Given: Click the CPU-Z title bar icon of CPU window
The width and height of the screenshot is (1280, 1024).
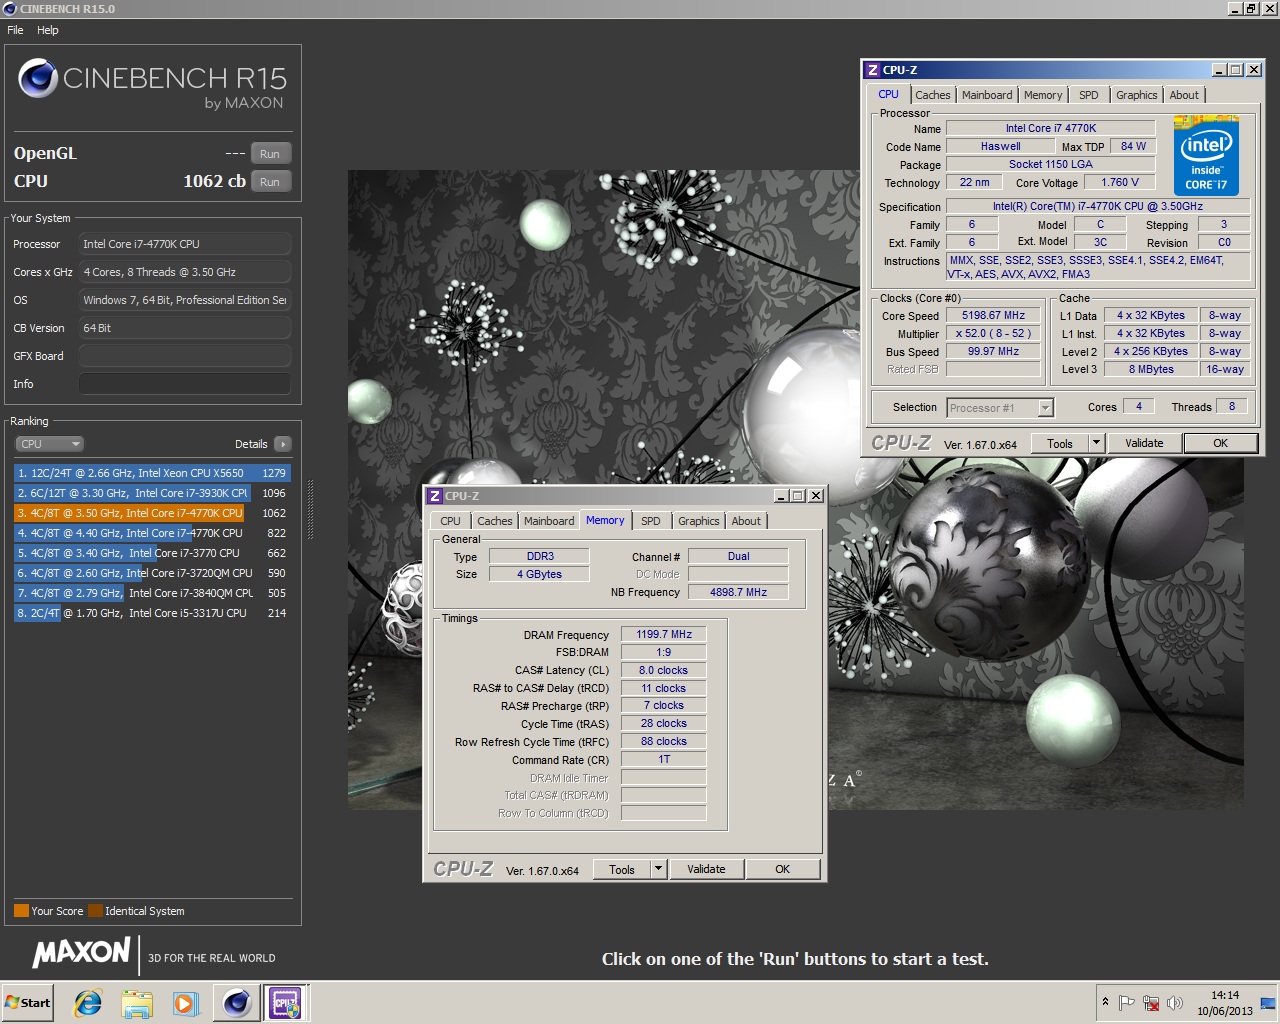Looking at the screenshot, I should click(x=872, y=70).
